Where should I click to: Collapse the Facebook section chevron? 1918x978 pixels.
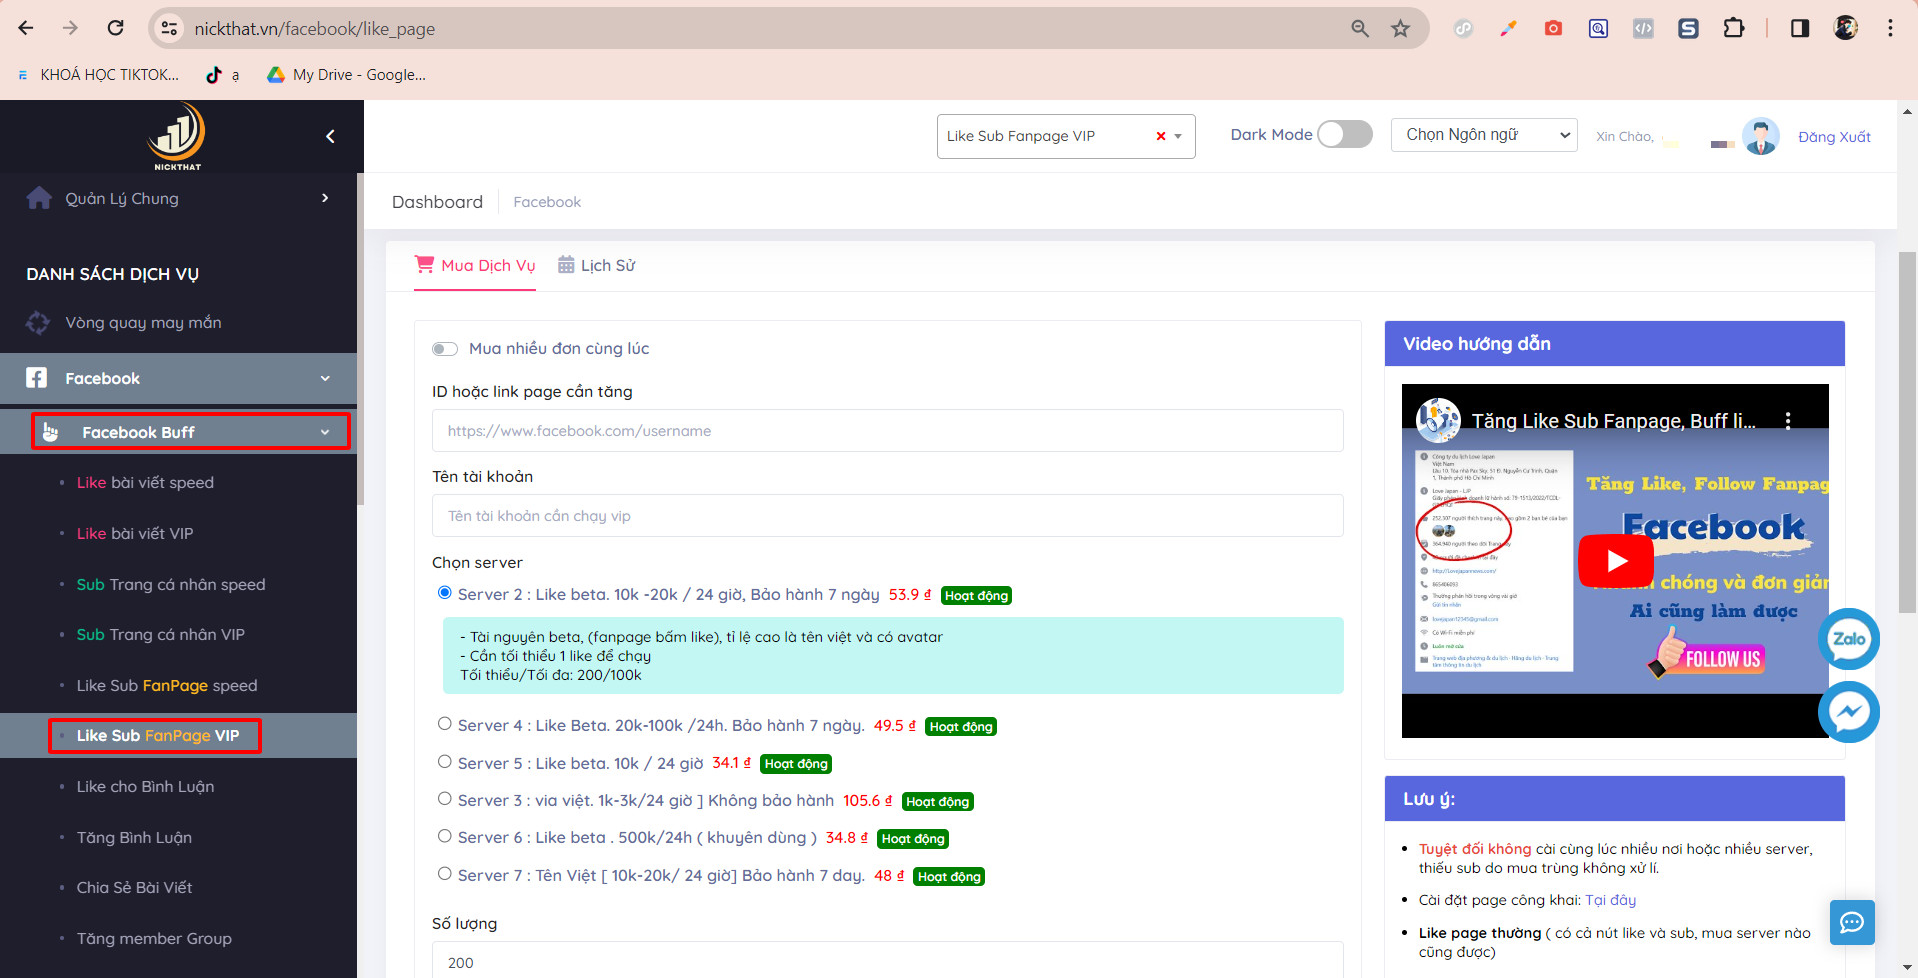pos(325,378)
